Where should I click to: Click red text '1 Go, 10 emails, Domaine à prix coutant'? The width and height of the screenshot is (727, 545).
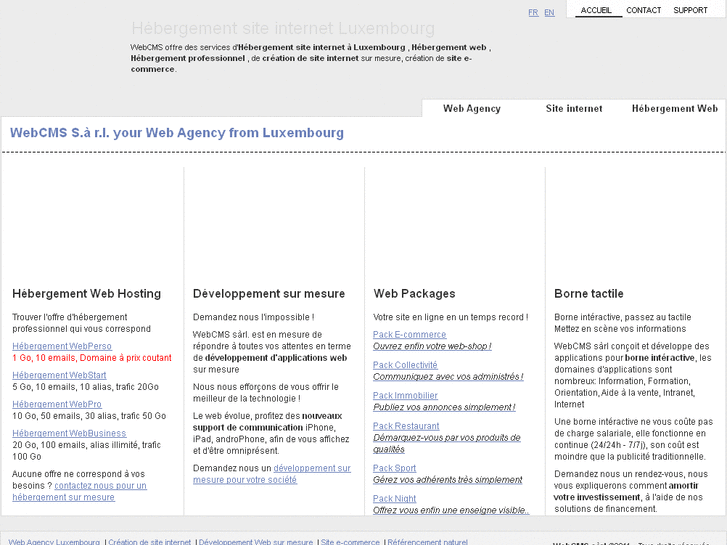click(92, 358)
